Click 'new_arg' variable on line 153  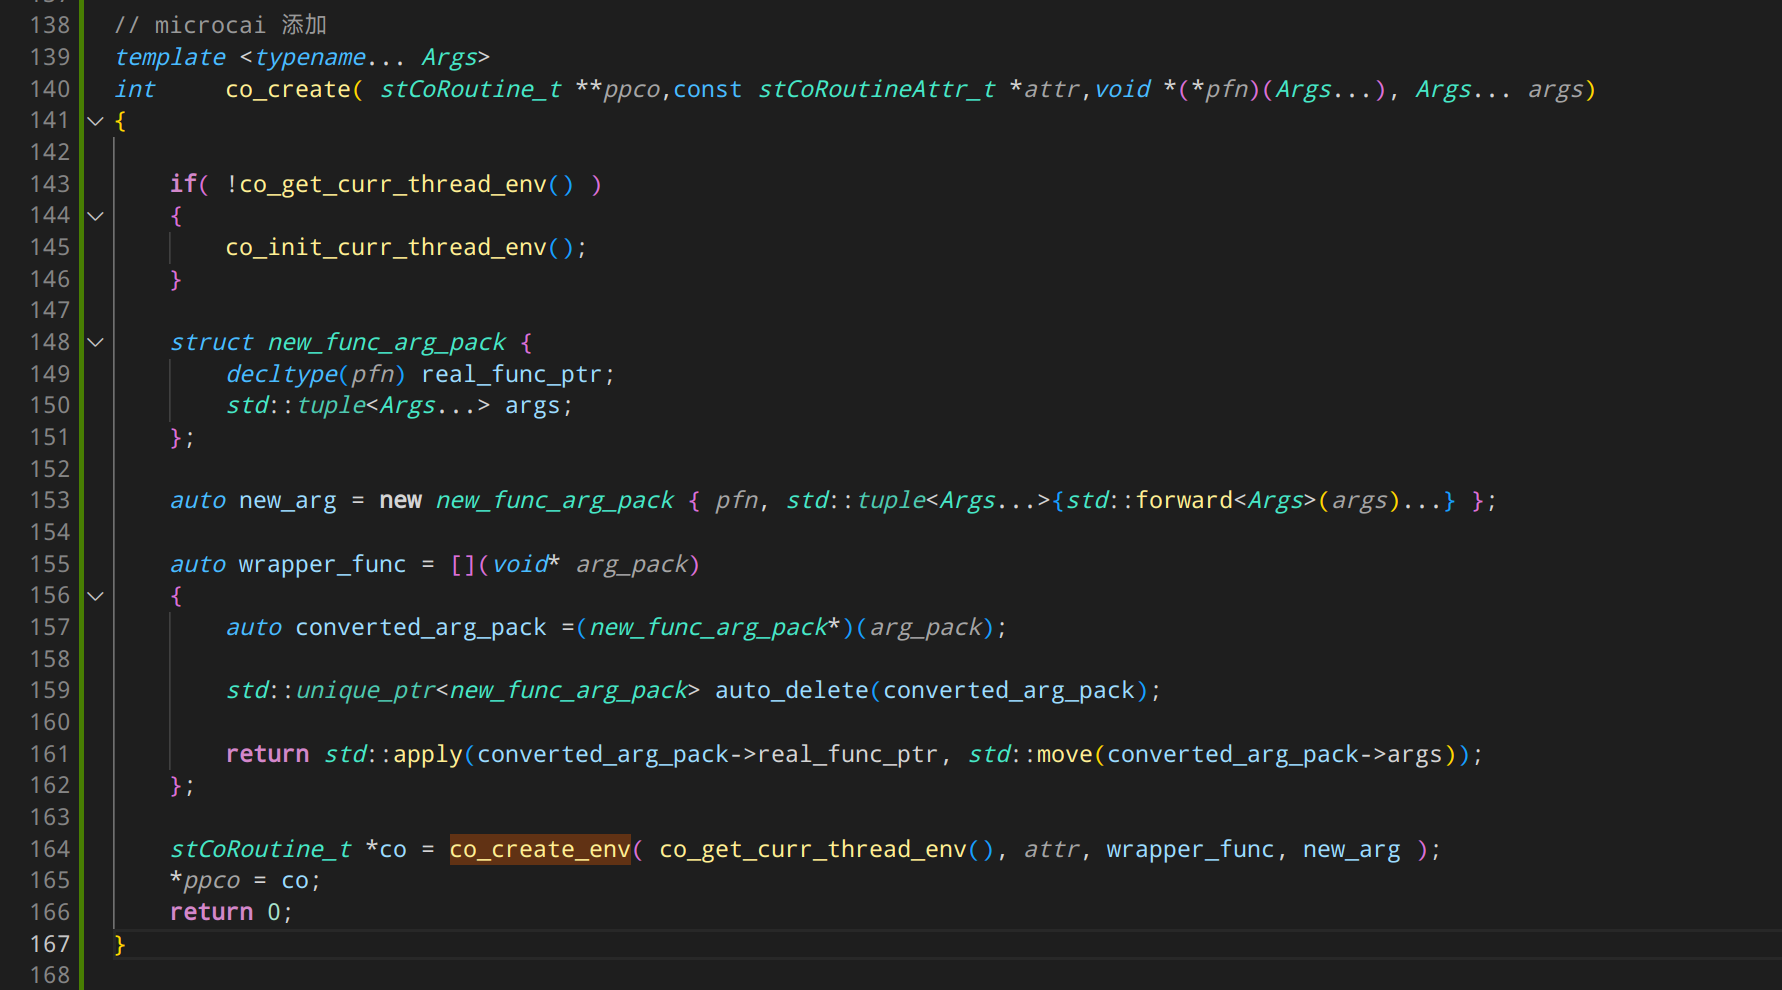288,500
